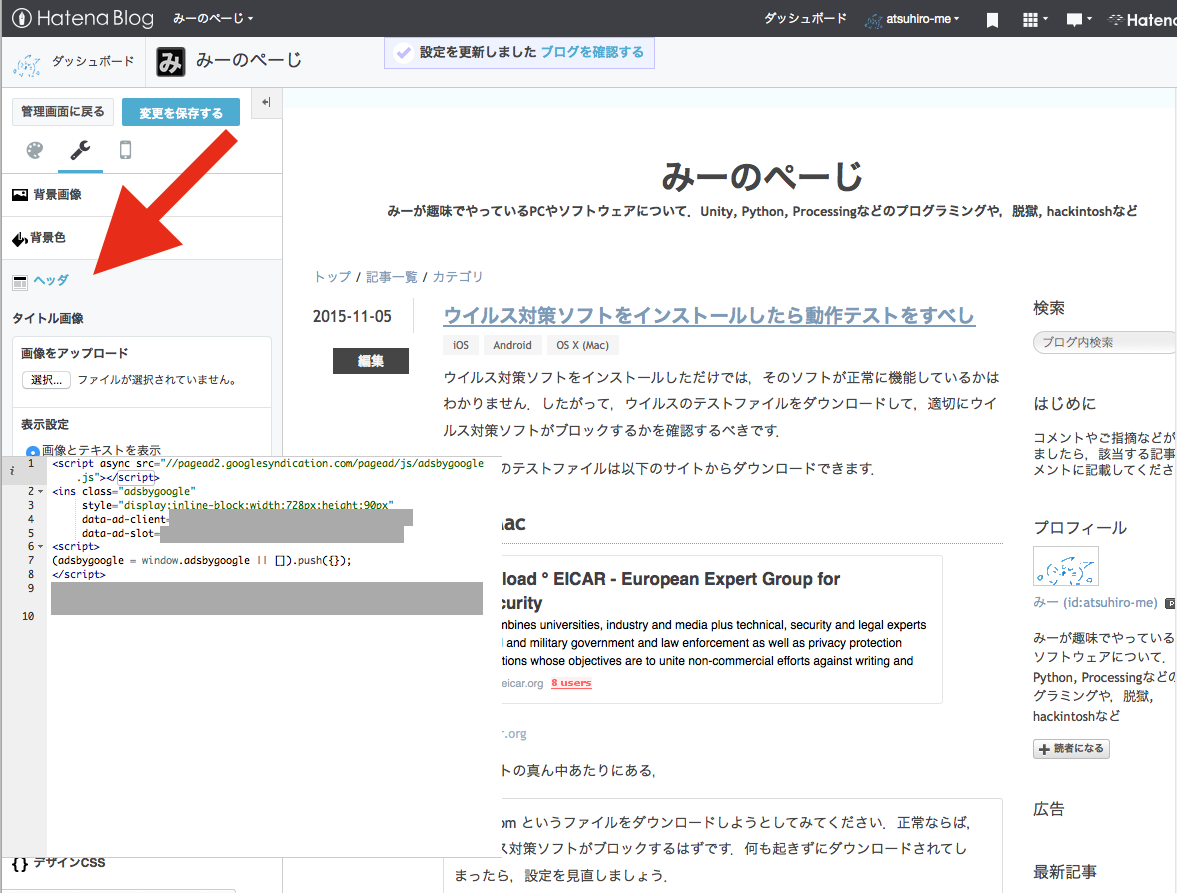Image resolution: width=1177 pixels, height=893 pixels.
Task: Open the ブログを確認する link
Action: pos(594,52)
